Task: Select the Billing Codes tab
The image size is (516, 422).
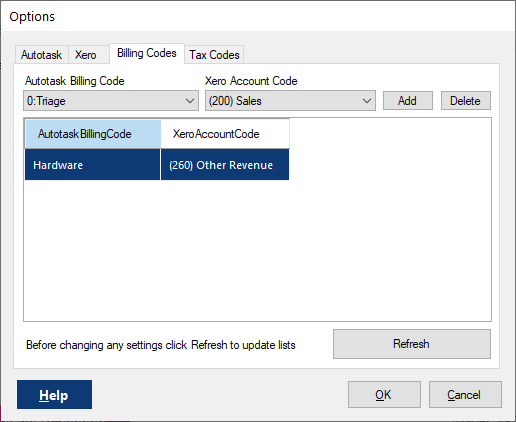Action: tap(147, 53)
